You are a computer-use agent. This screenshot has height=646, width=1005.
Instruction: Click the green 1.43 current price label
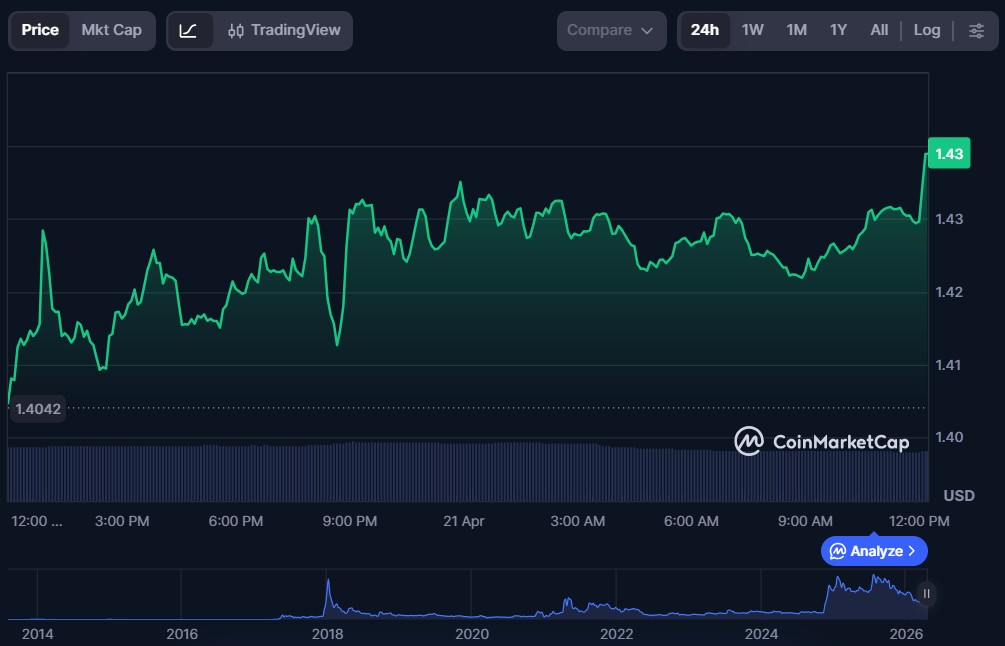(948, 154)
